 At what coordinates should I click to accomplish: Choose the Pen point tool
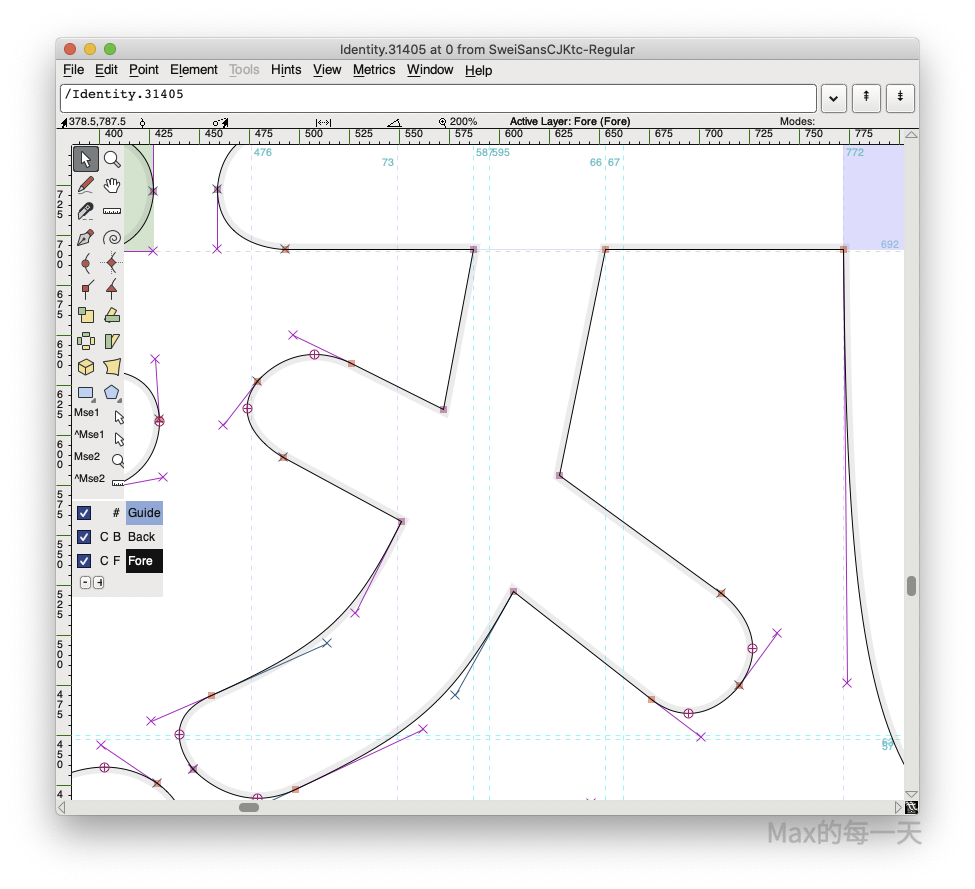tap(86, 237)
